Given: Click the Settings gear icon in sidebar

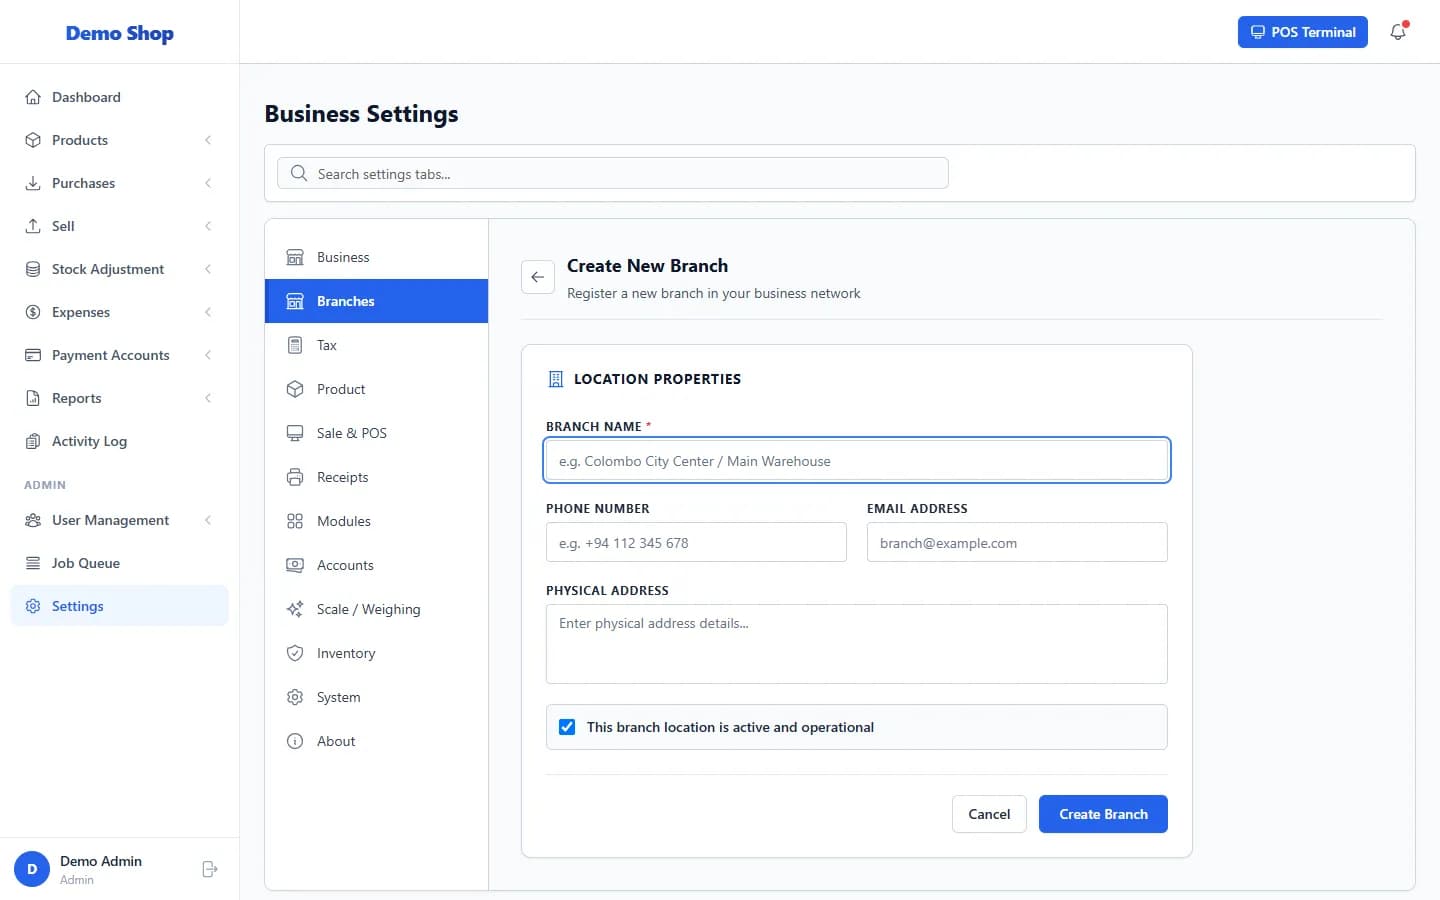Looking at the screenshot, I should pyautogui.click(x=33, y=606).
